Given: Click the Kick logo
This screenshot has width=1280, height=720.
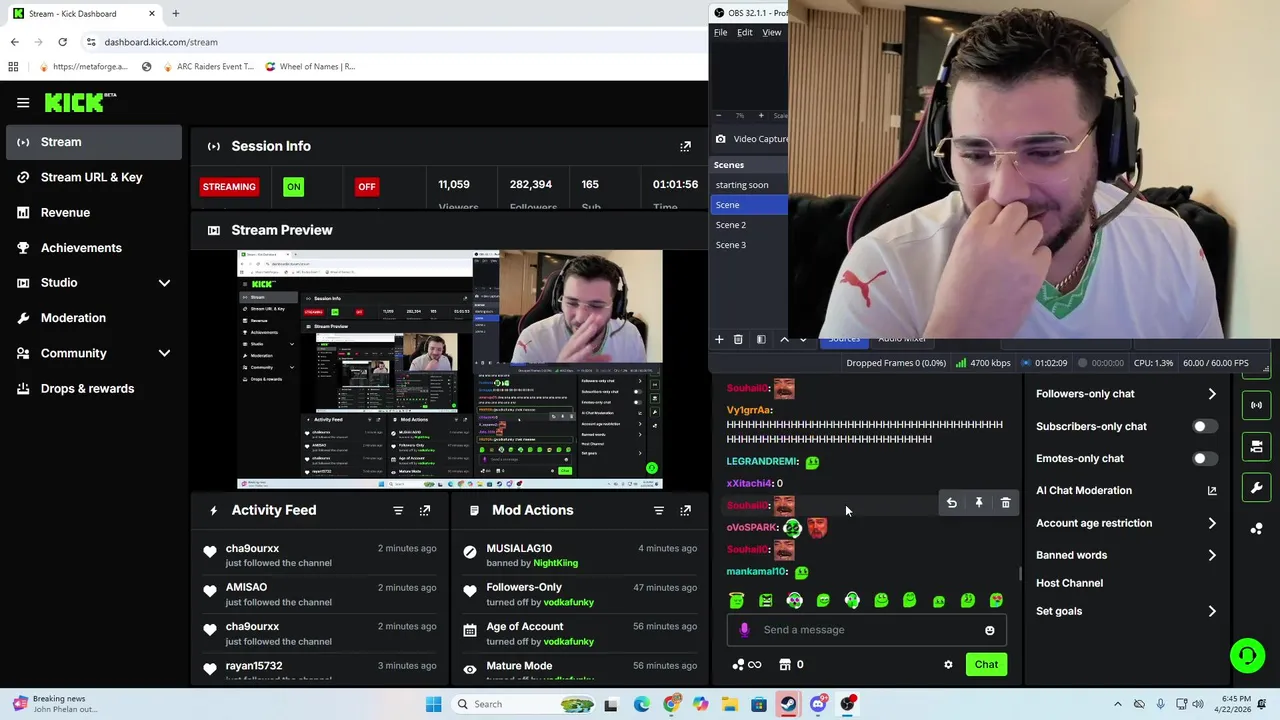Looking at the screenshot, I should 80,102.
